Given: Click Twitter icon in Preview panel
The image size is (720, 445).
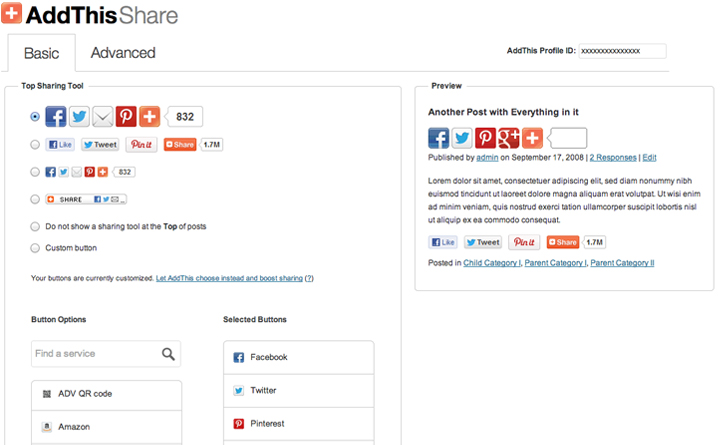Looking at the screenshot, I should point(462,138).
